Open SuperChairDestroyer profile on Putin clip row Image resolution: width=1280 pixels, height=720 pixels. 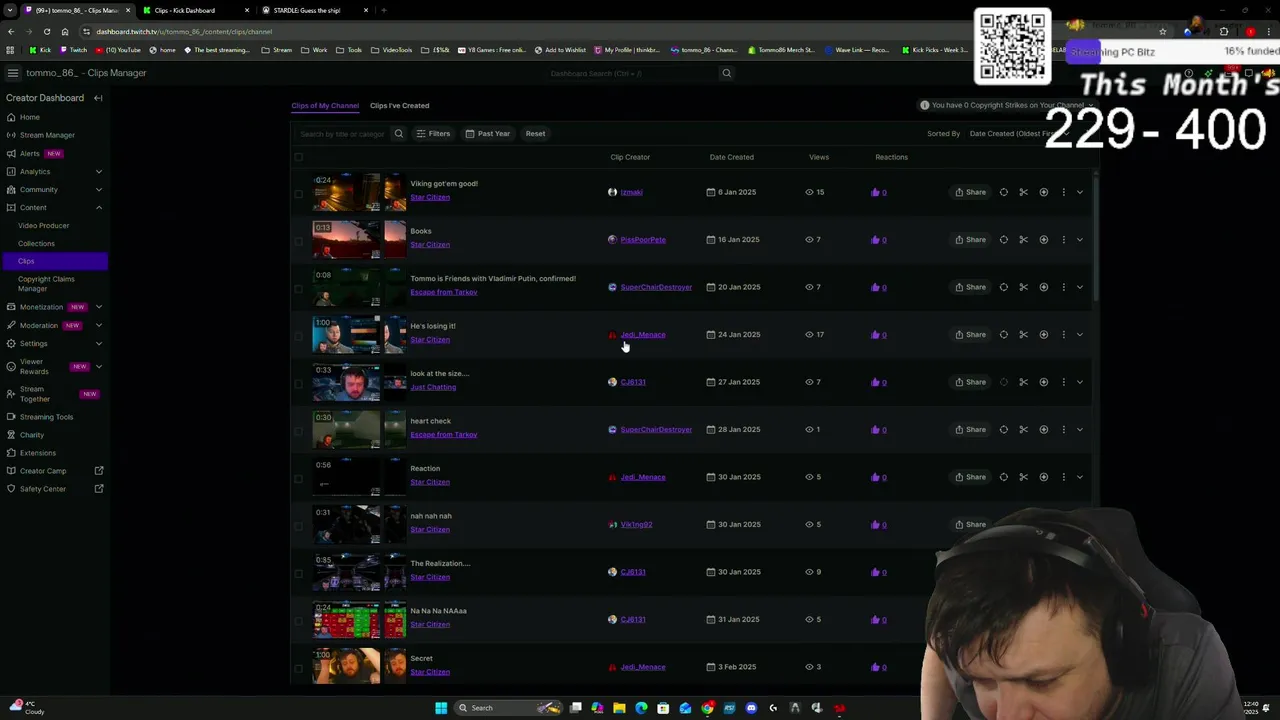click(x=656, y=287)
